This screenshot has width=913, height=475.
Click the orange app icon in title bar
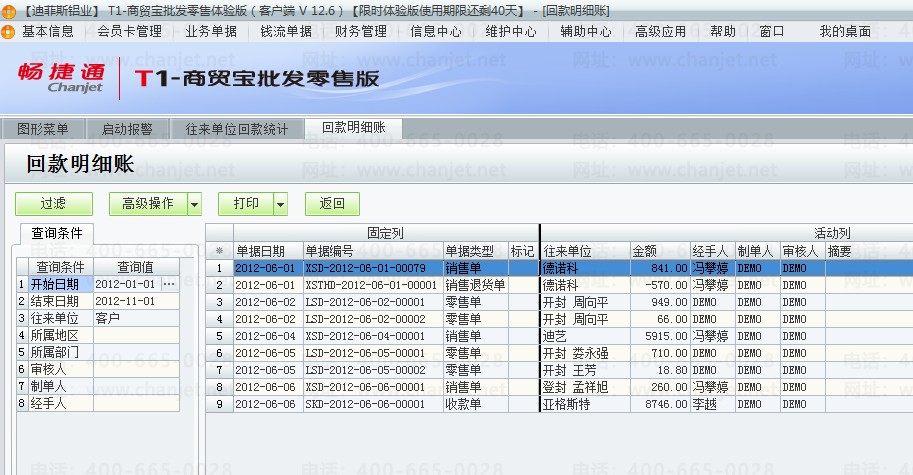(x=8, y=11)
